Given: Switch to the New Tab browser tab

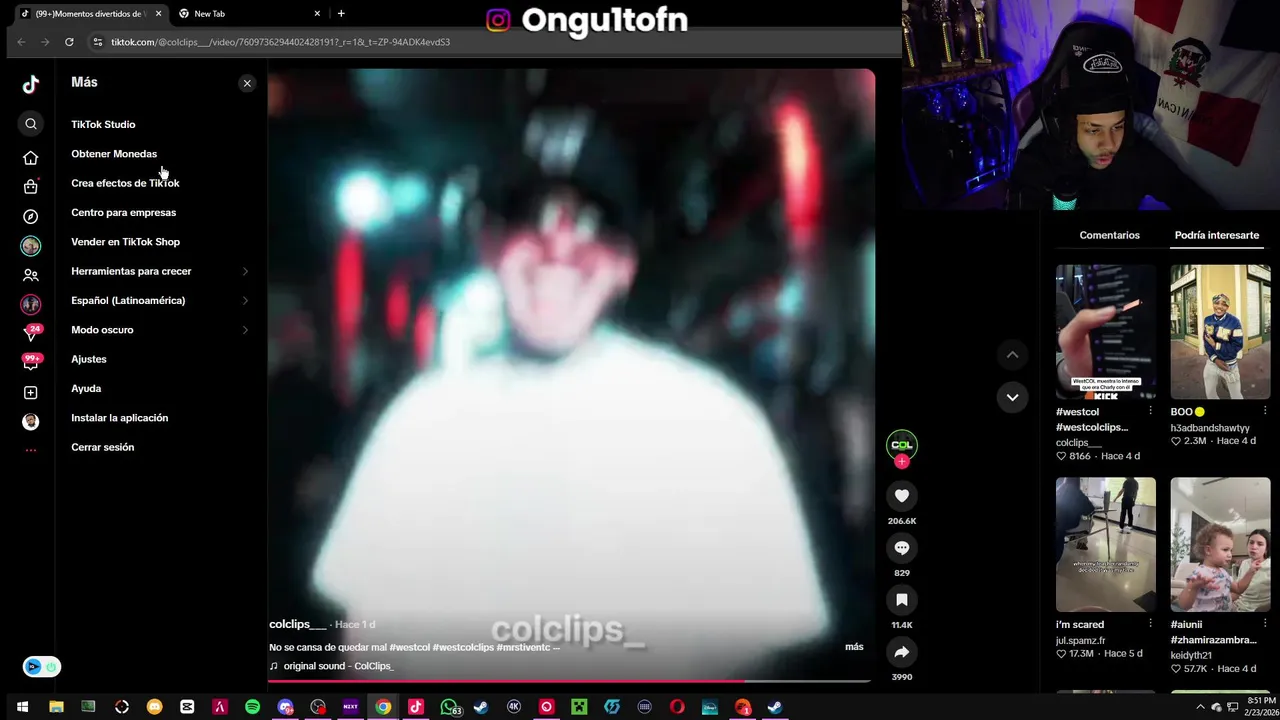Looking at the screenshot, I should pyautogui.click(x=250, y=13).
